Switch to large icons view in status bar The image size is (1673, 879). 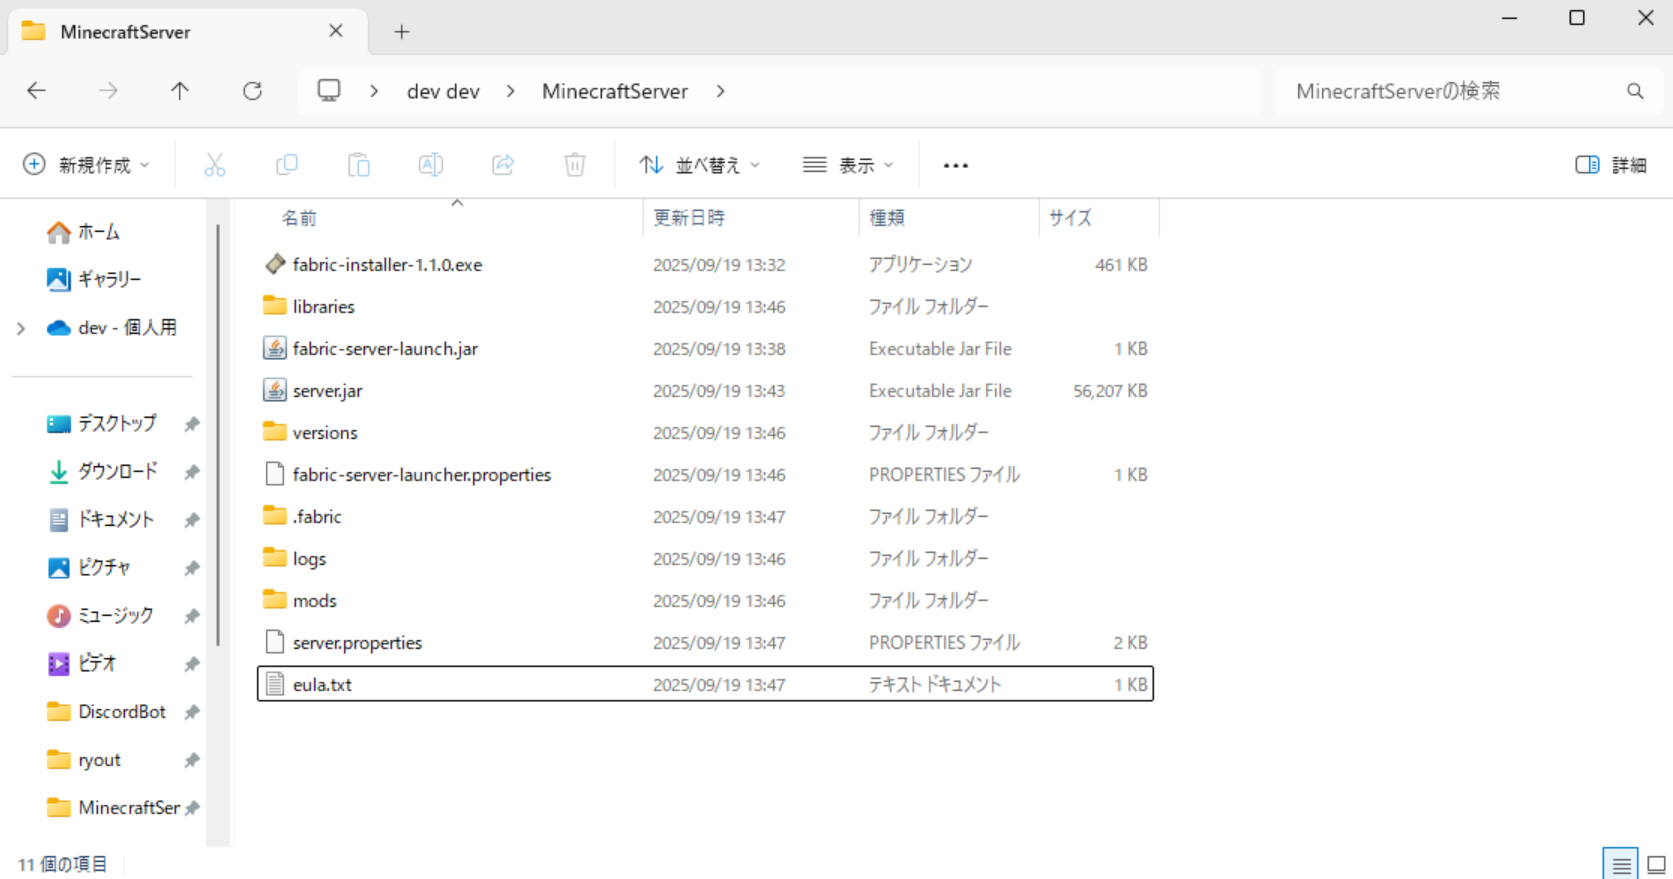pyautogui.click(x=1656, y=865)
